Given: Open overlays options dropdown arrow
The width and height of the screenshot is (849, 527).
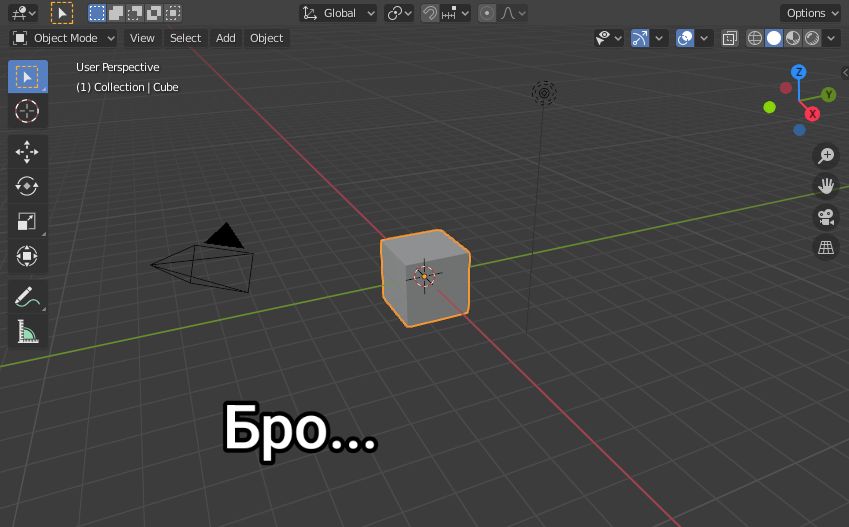Looking at the screenshot, I should coord(704,38).
